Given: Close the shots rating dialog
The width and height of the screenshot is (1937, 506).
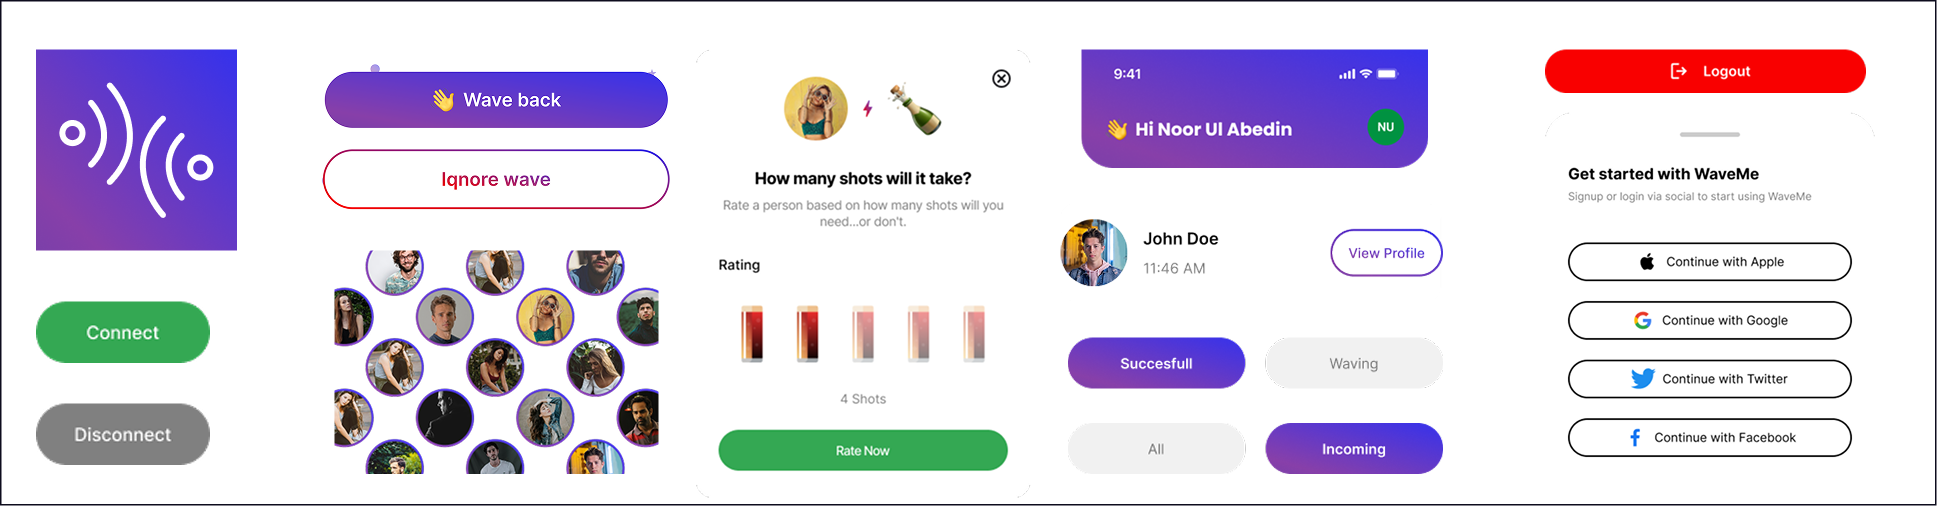Looking at the screenshot, I should (x=1001, y=79).
